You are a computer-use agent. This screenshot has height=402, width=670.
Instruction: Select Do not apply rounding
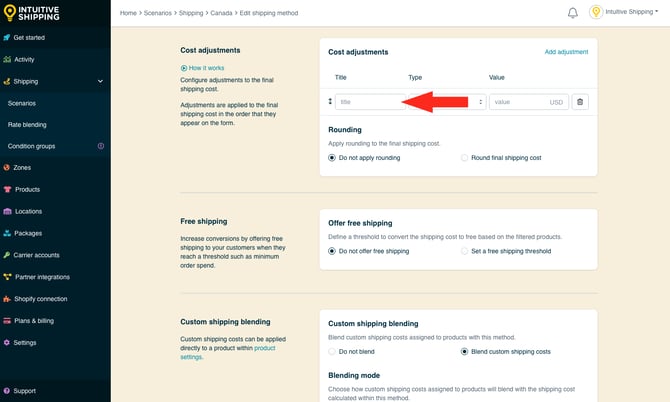pos(332,158)
